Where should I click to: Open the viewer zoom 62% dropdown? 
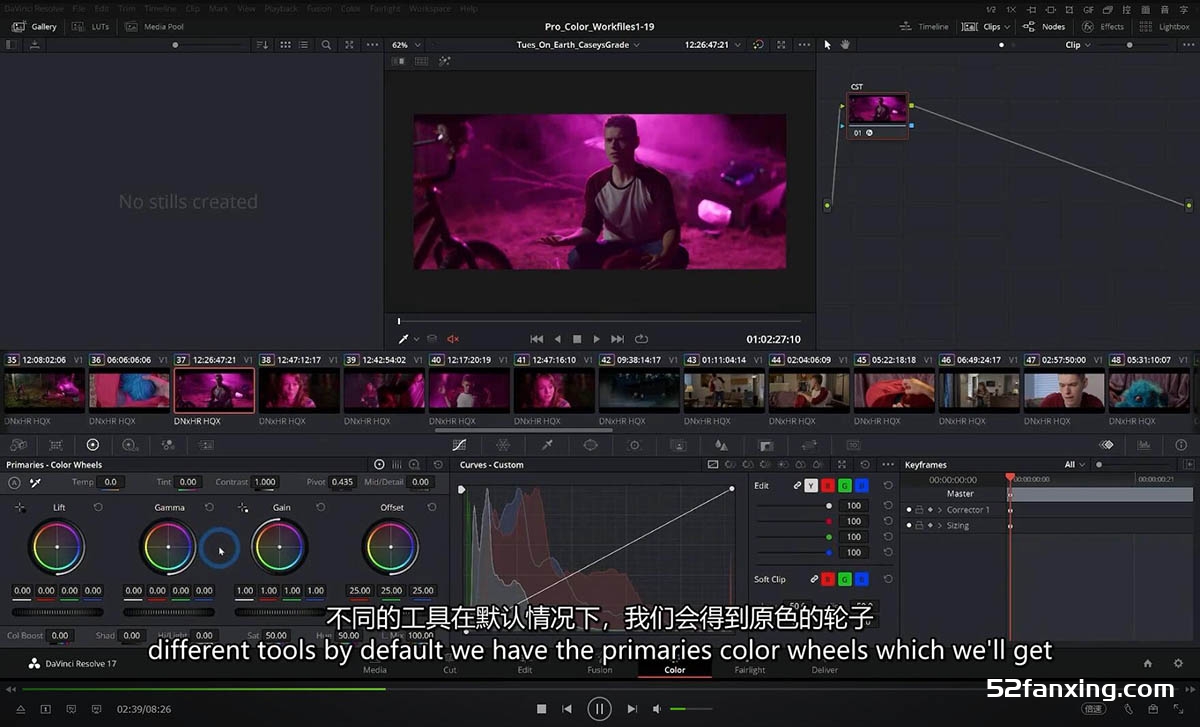pos(406,45)
